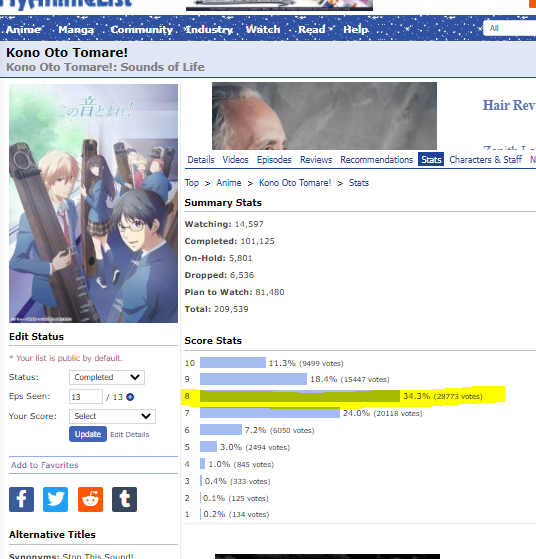Image resolution: width=536 pixels, height=559 pixels.
Task: Switch to the Reviews tab
Action: pos(316,159)
